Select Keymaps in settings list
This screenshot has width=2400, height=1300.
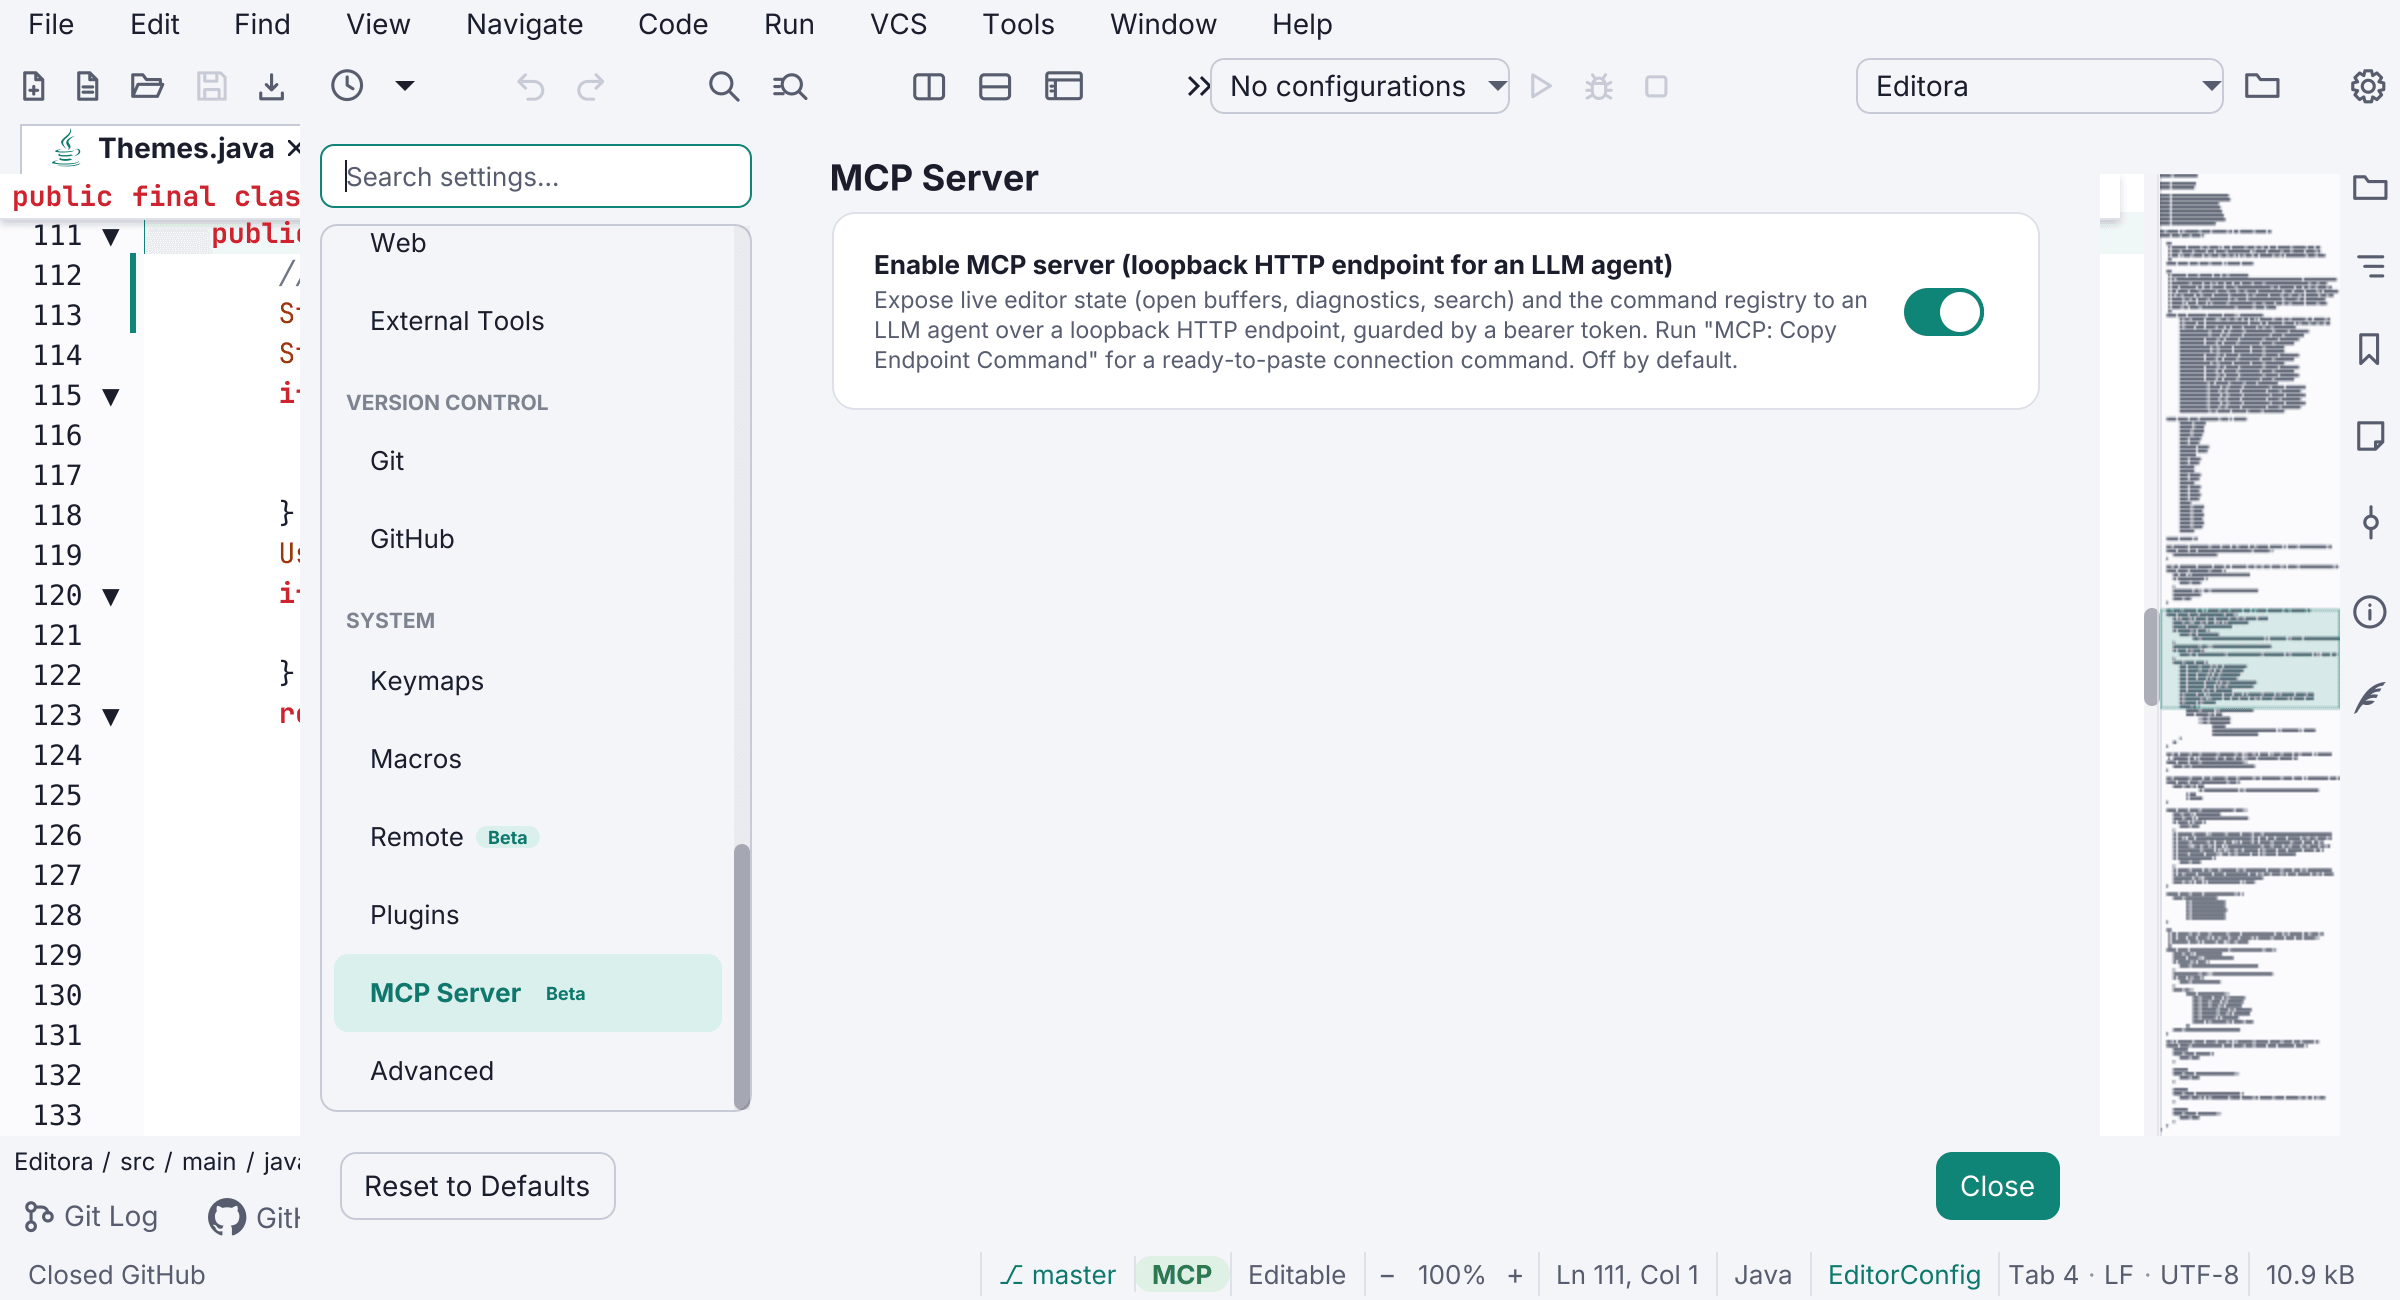pyautogui.click(x=528, y=681)
